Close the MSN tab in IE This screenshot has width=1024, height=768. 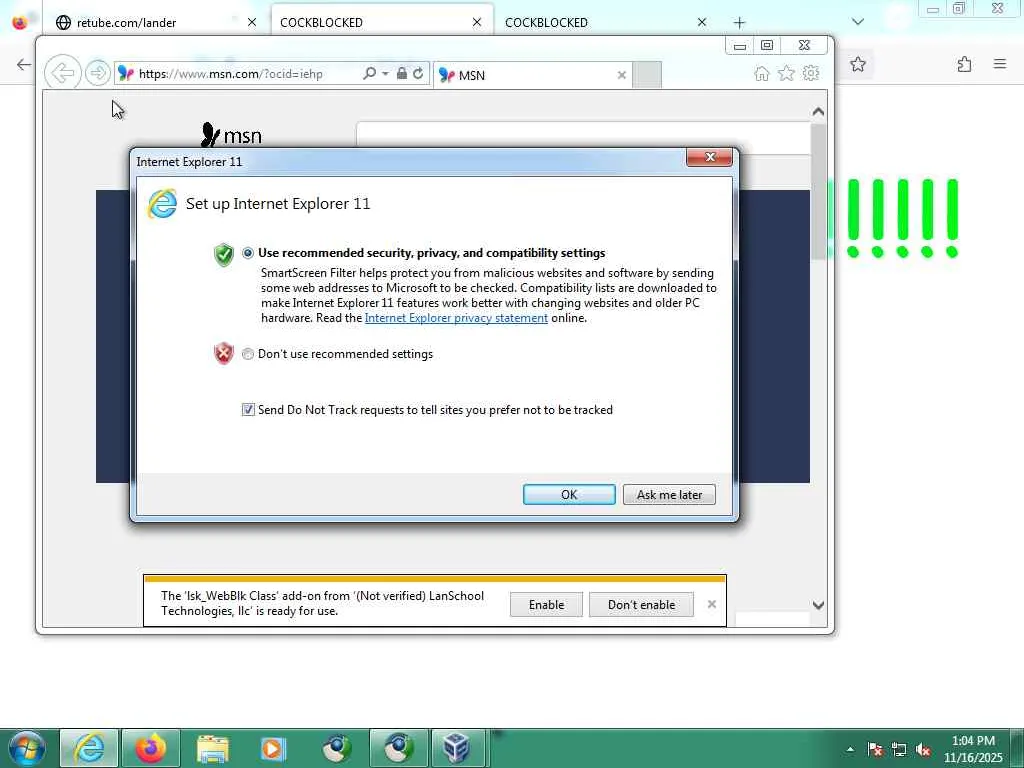pos(622,75)
